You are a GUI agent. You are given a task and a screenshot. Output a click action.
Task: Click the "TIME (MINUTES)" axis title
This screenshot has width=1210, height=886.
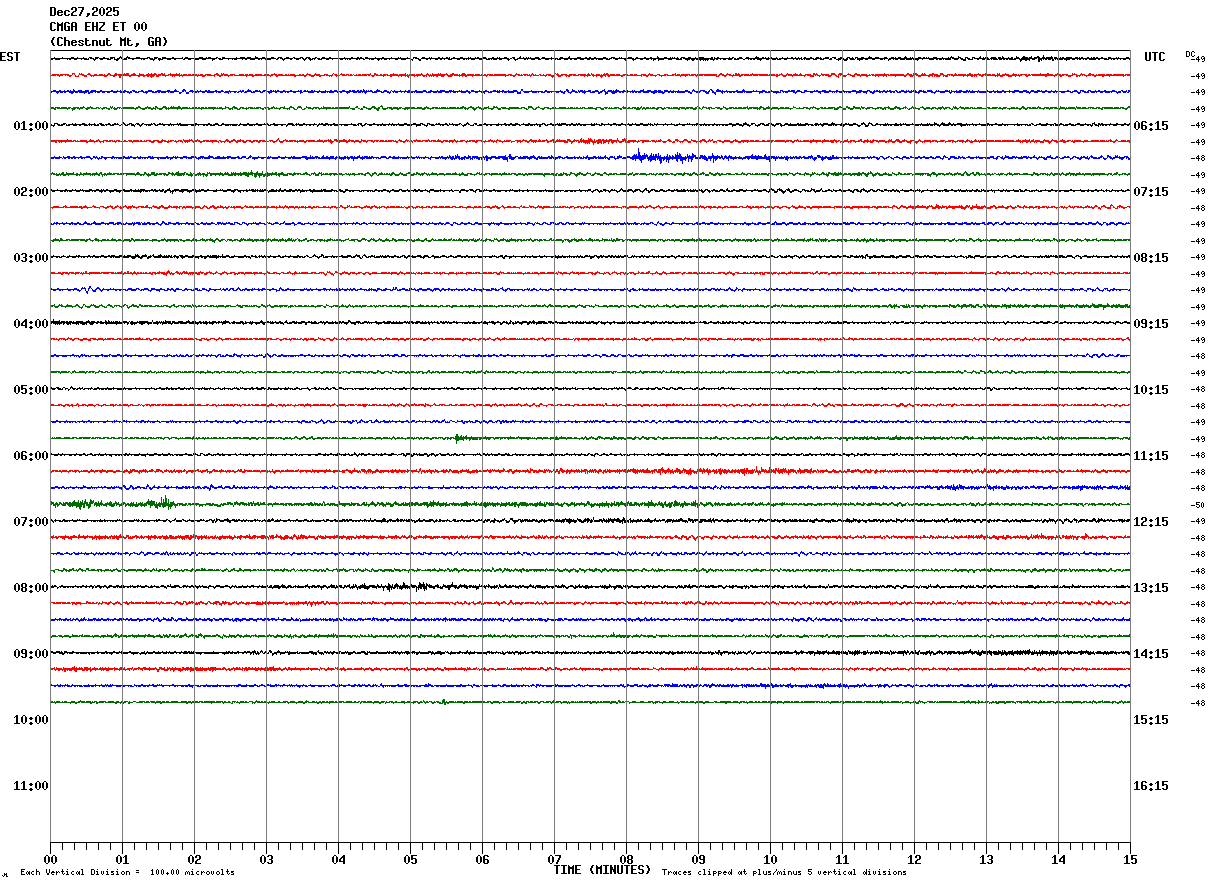point(602,870)
